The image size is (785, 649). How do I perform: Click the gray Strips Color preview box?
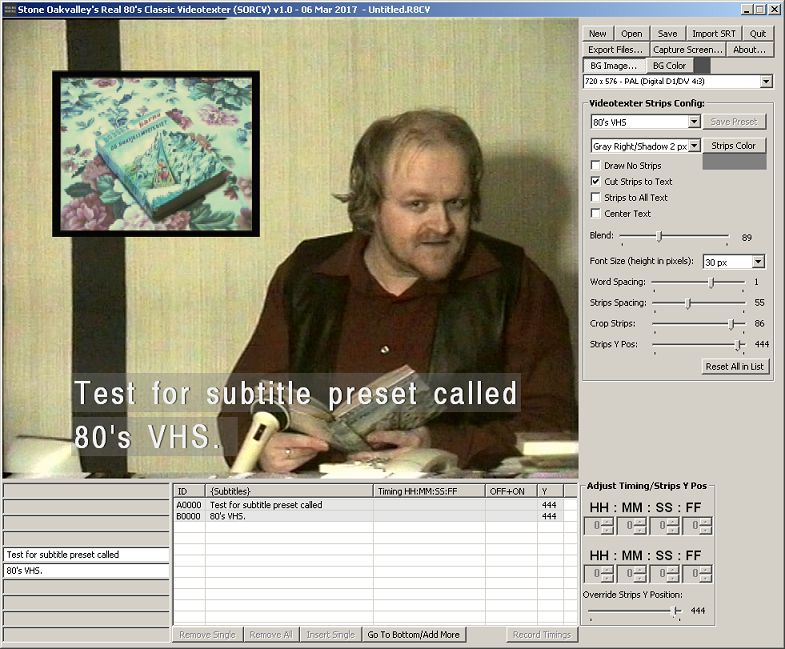tap(734, 161)
